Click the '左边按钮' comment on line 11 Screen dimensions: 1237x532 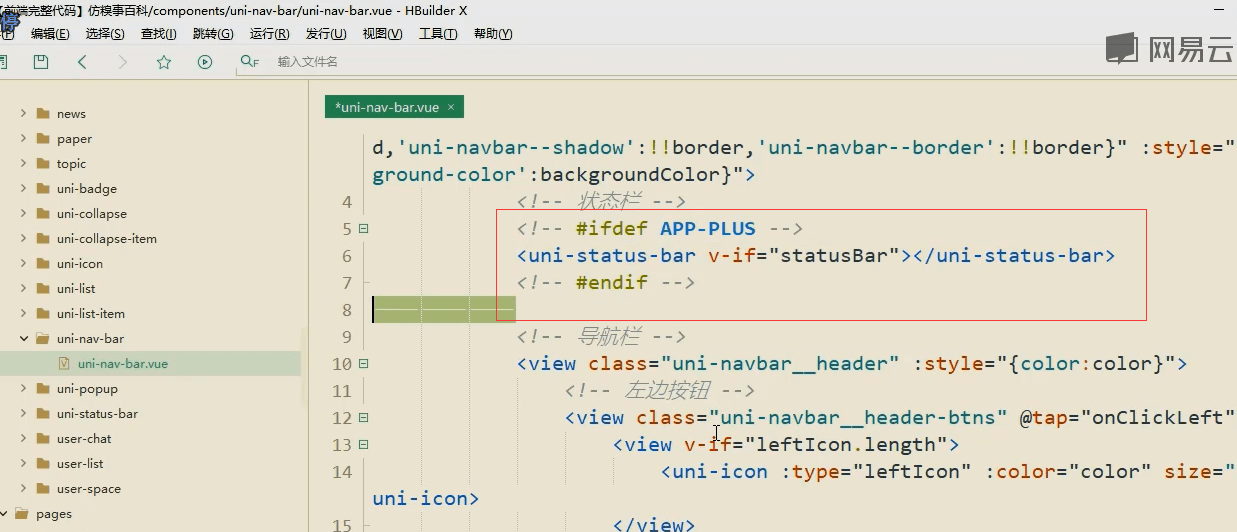[667, 391]
